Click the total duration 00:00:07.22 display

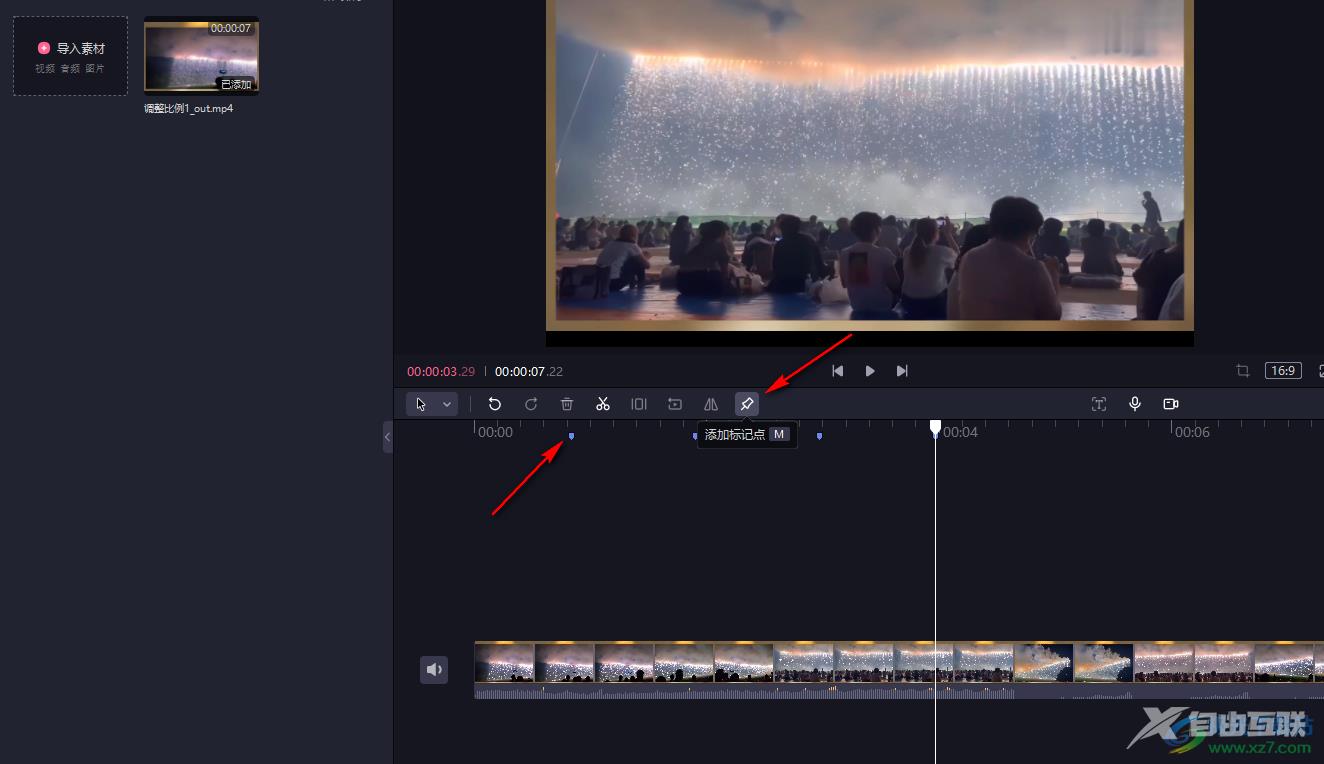[529, 371]
